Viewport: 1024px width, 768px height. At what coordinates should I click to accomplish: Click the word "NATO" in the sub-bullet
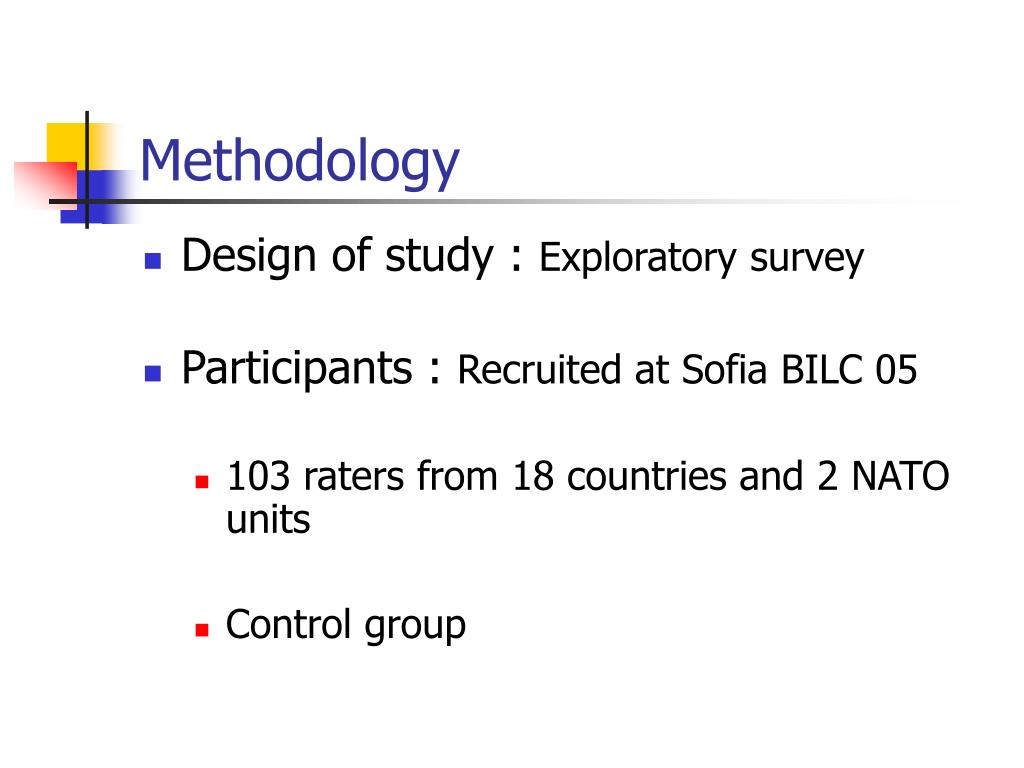point(901,476)
